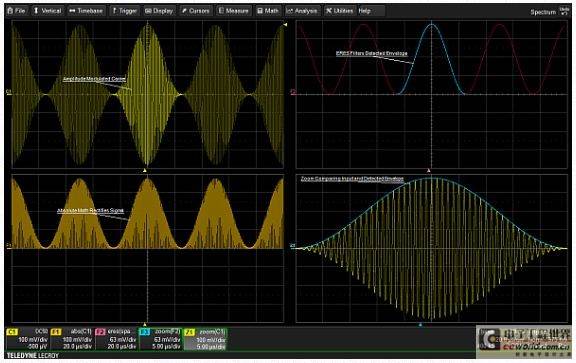The width and height of the screenshot is (576, 363).
Task: Open the Math menu
Action: pos(268,11)
